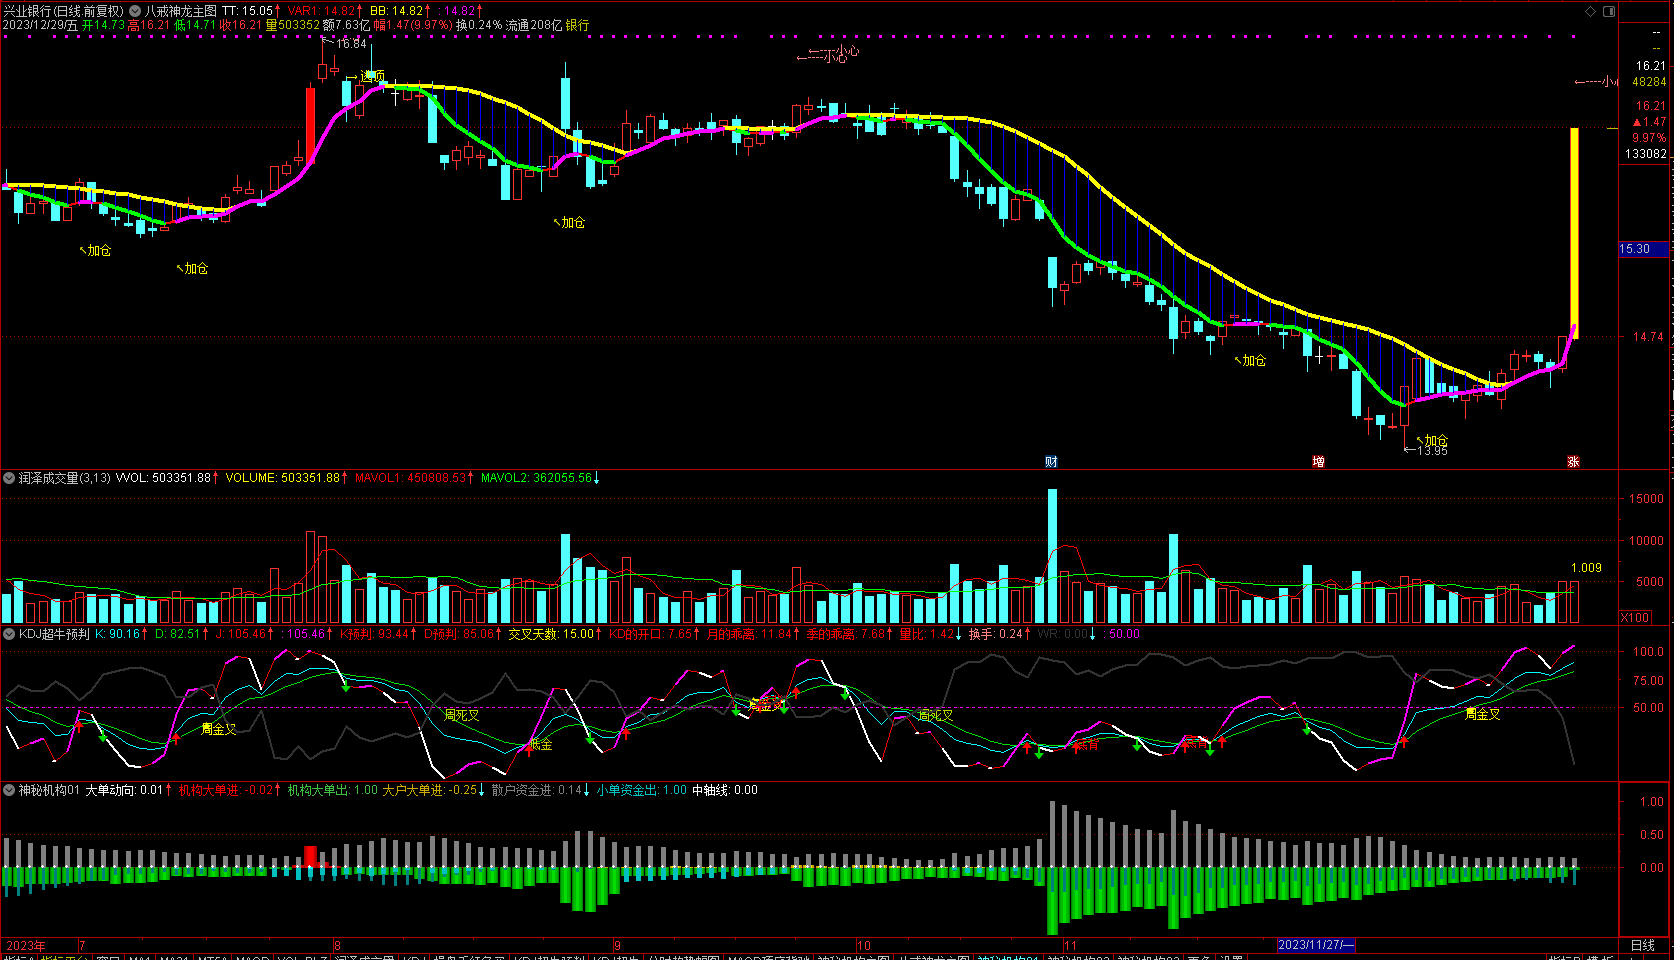Click the diamond icon at the chart's top right
1674x960 pixels.
click(1591, 11)
